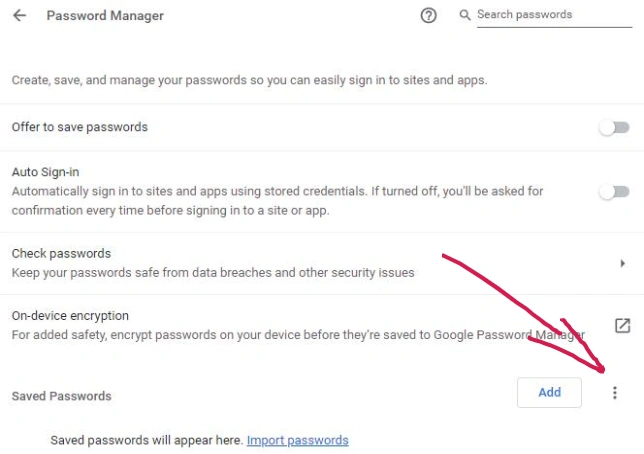Select the Check passwords row title
Viewport: 644px width, 454px height.
[61, 254]
